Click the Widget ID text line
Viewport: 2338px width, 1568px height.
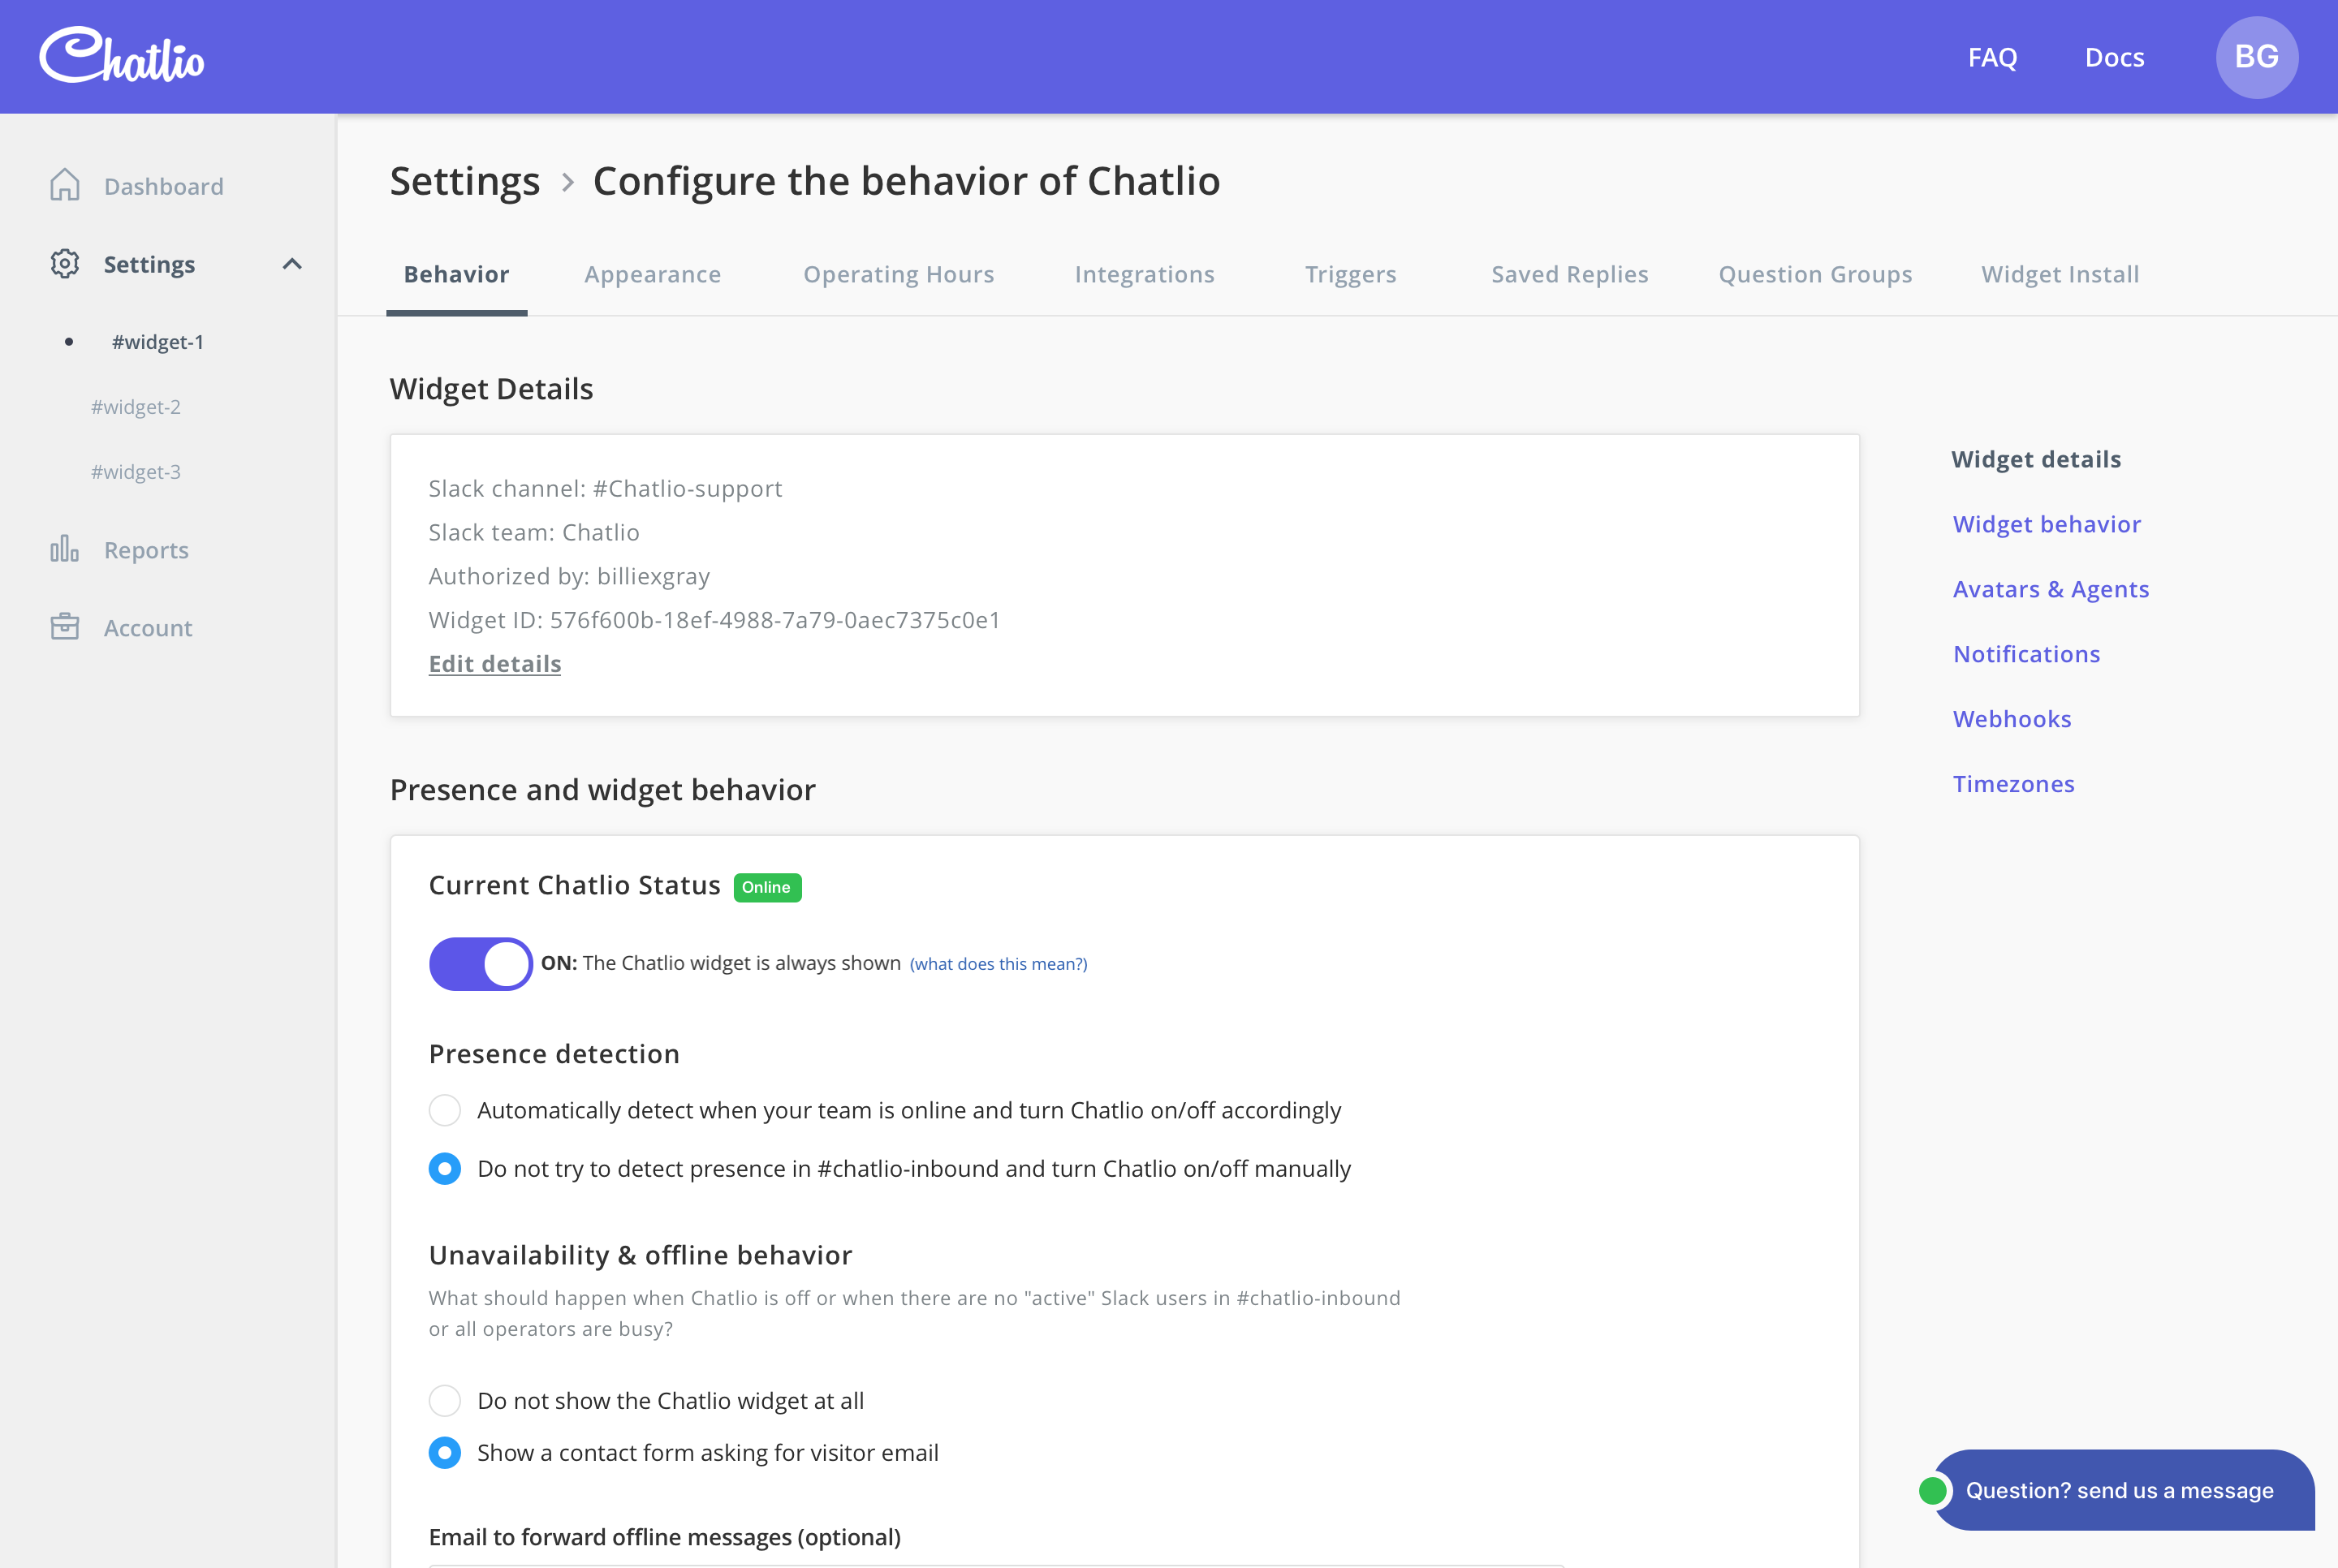(x=714, y=620)
